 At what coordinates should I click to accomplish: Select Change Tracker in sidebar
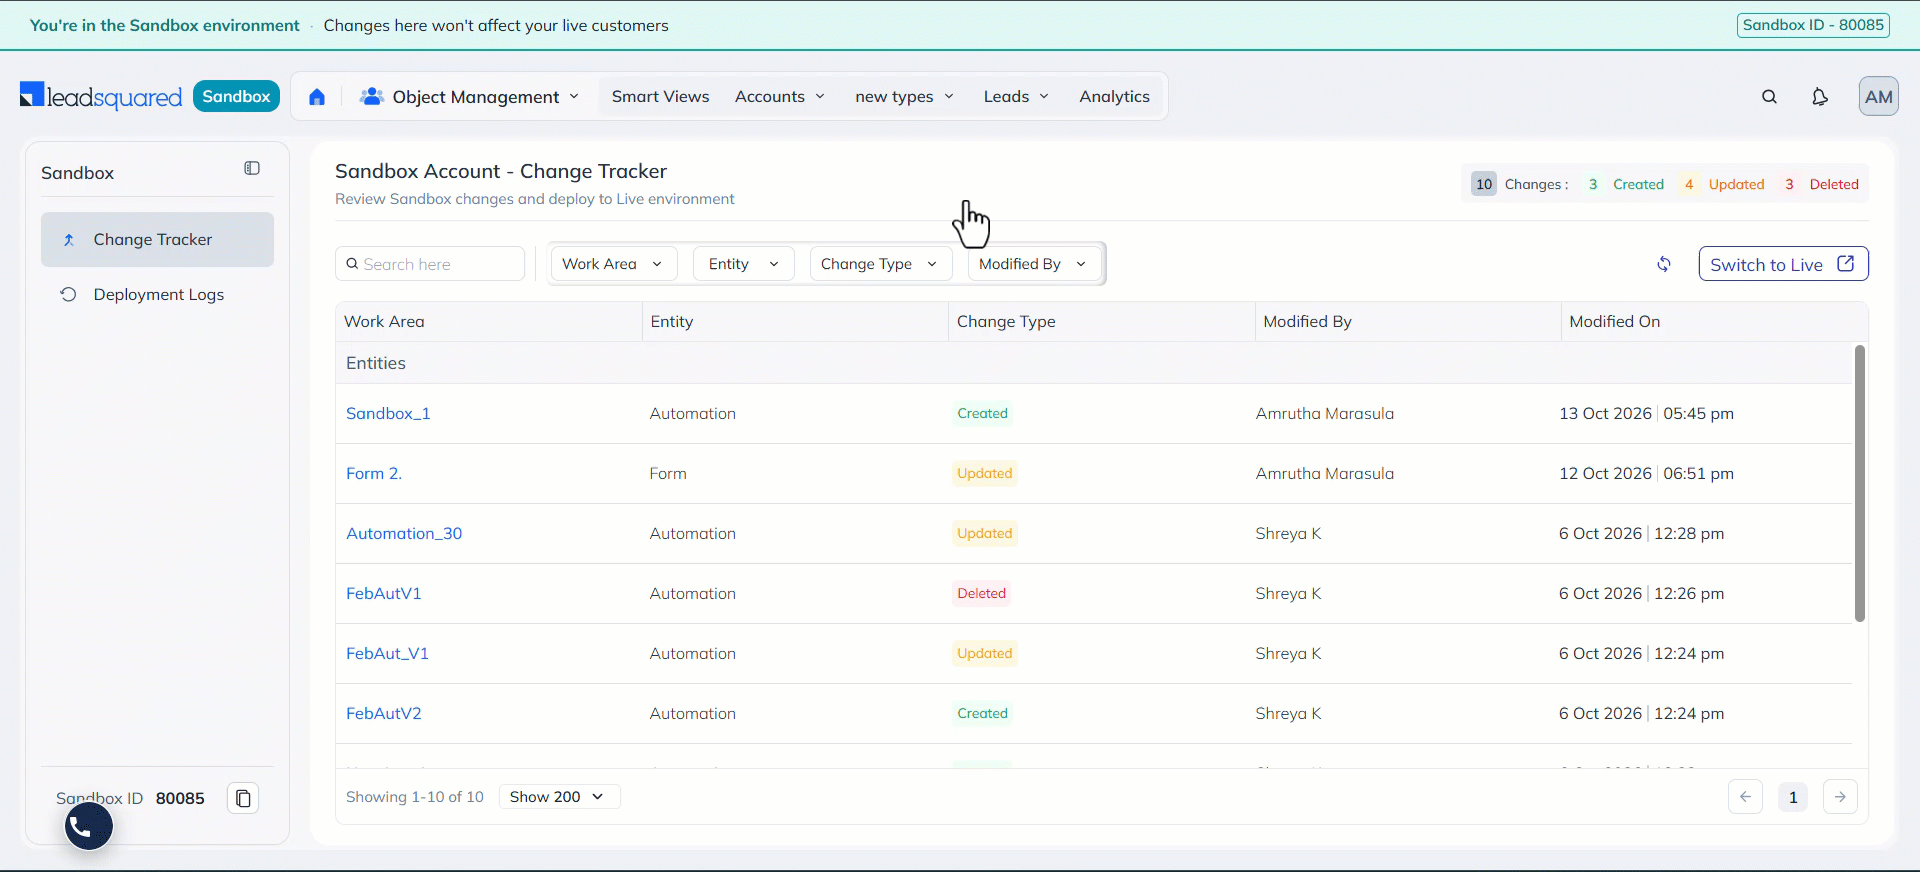click(x=157, y=240)
